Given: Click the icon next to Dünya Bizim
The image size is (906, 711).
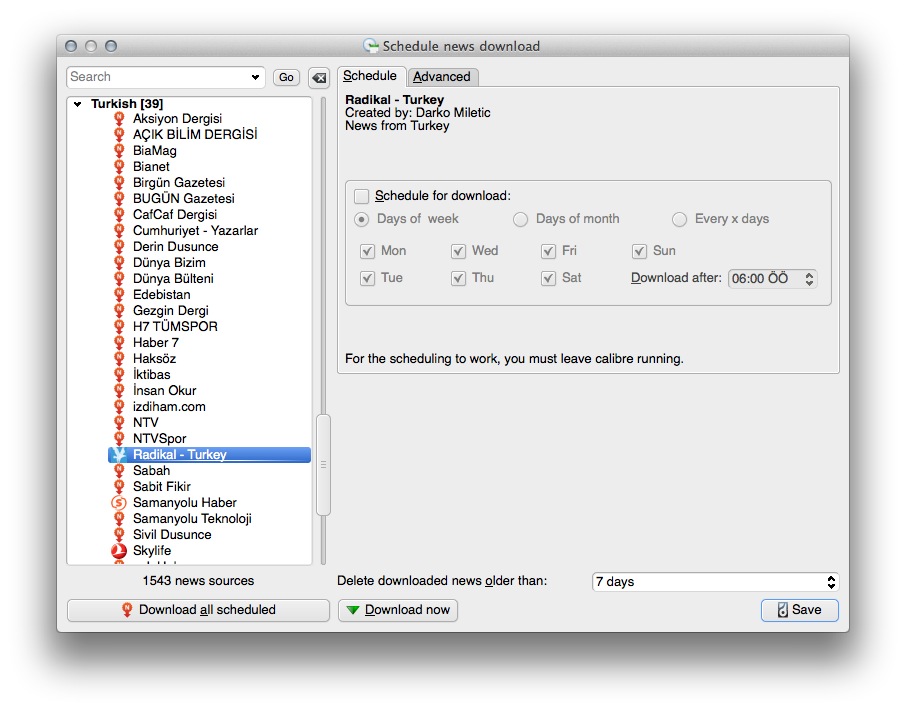Looking at the screenshot, I should pyautogui.click(x=119, y=263).
